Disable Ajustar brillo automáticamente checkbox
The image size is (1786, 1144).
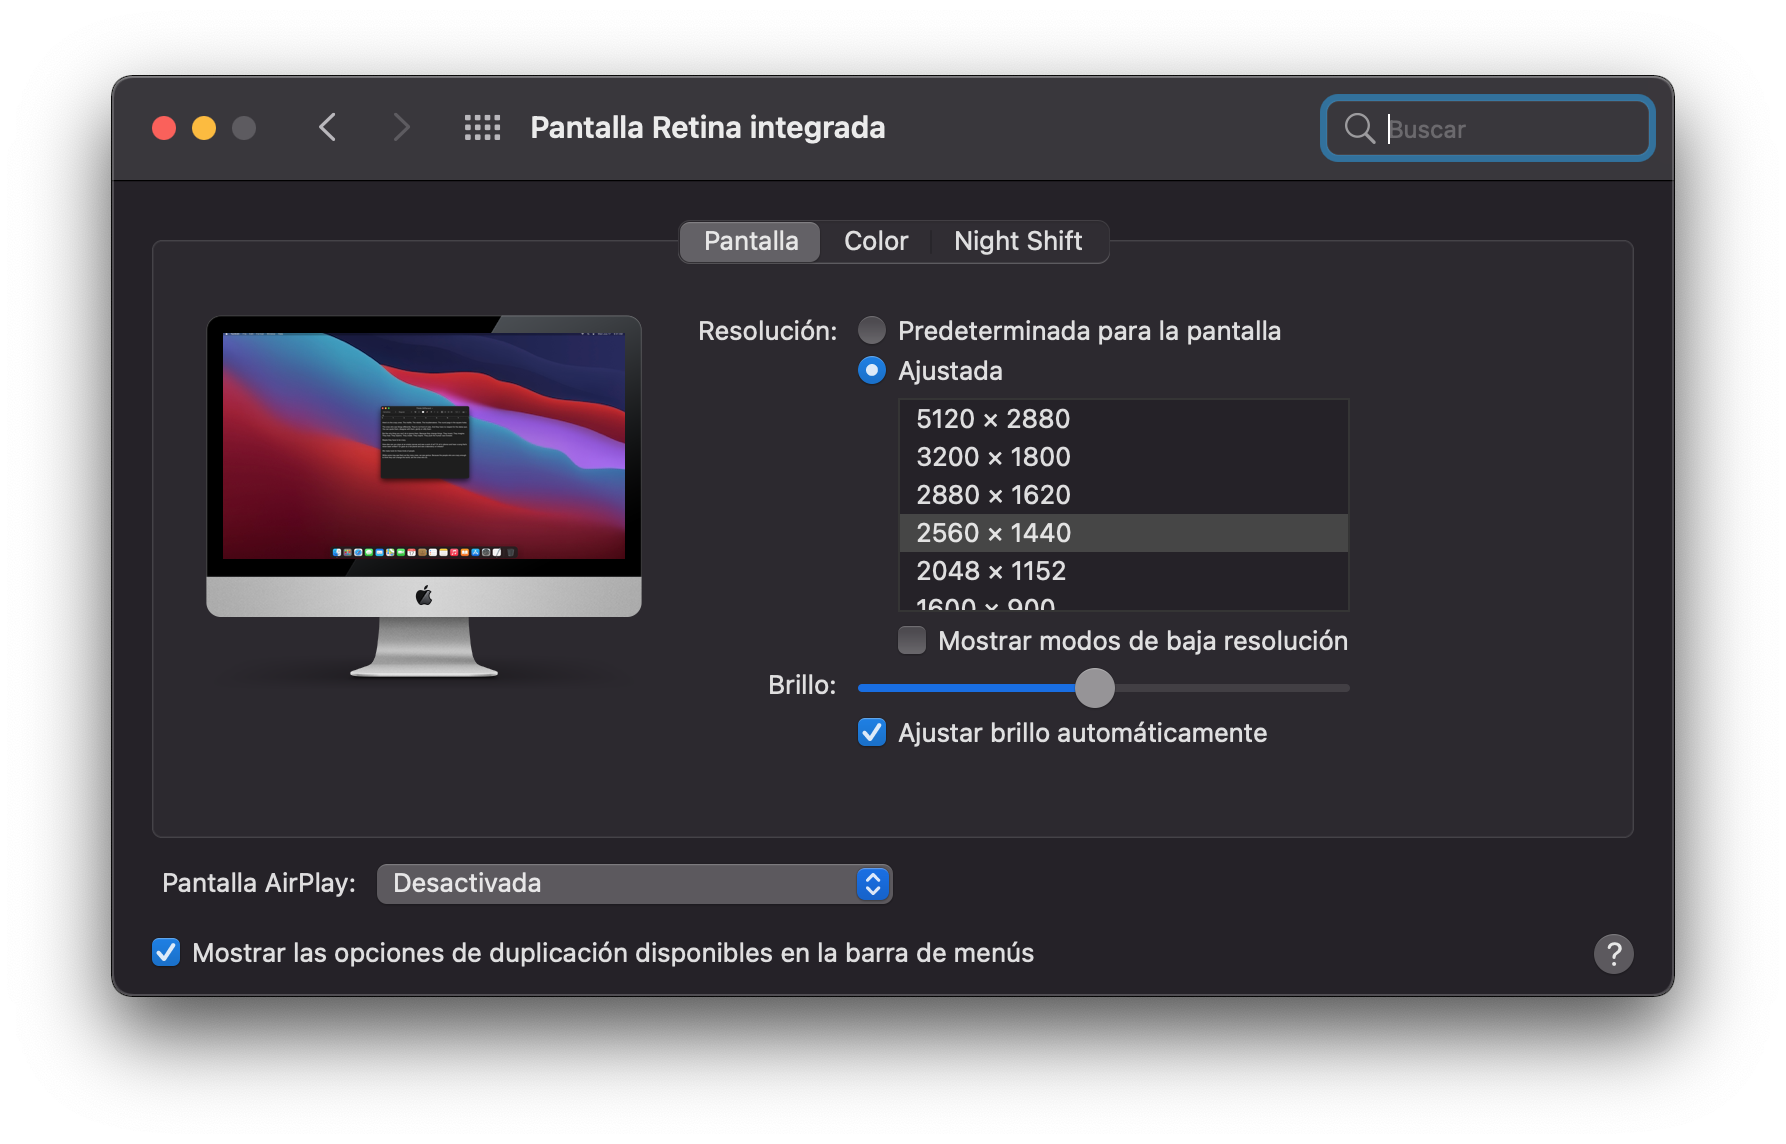(872, 733)
